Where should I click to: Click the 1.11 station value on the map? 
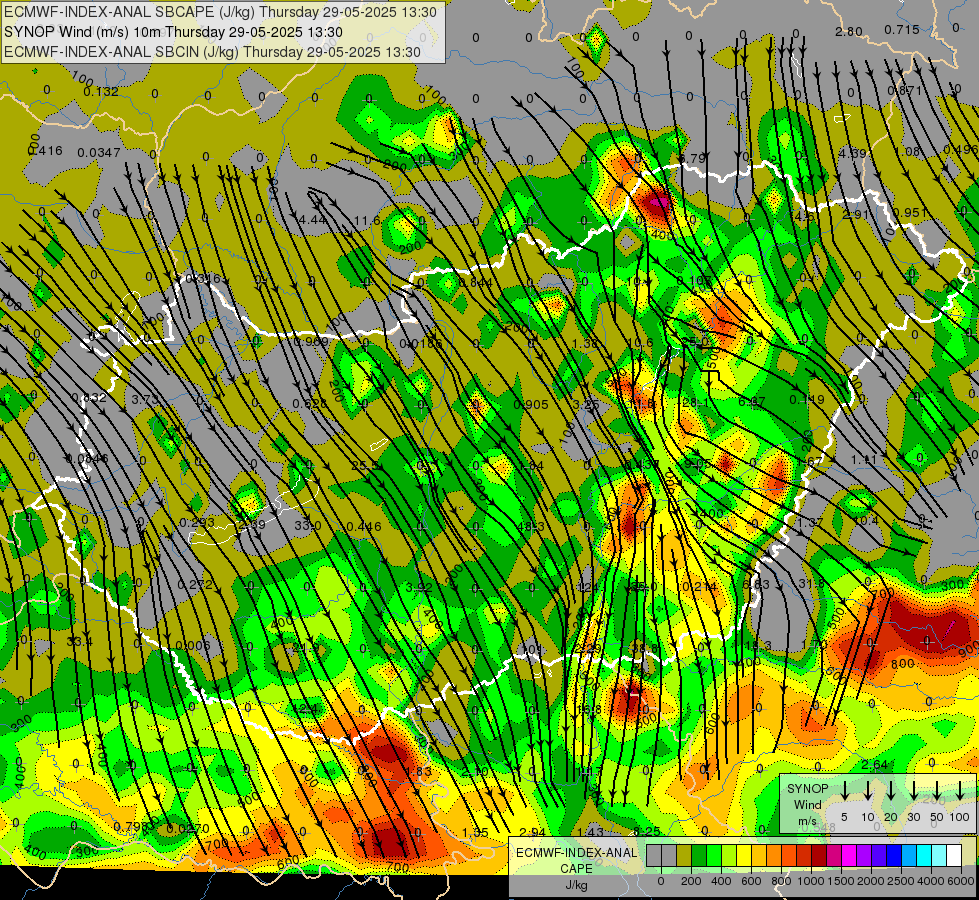coord(864,460)
